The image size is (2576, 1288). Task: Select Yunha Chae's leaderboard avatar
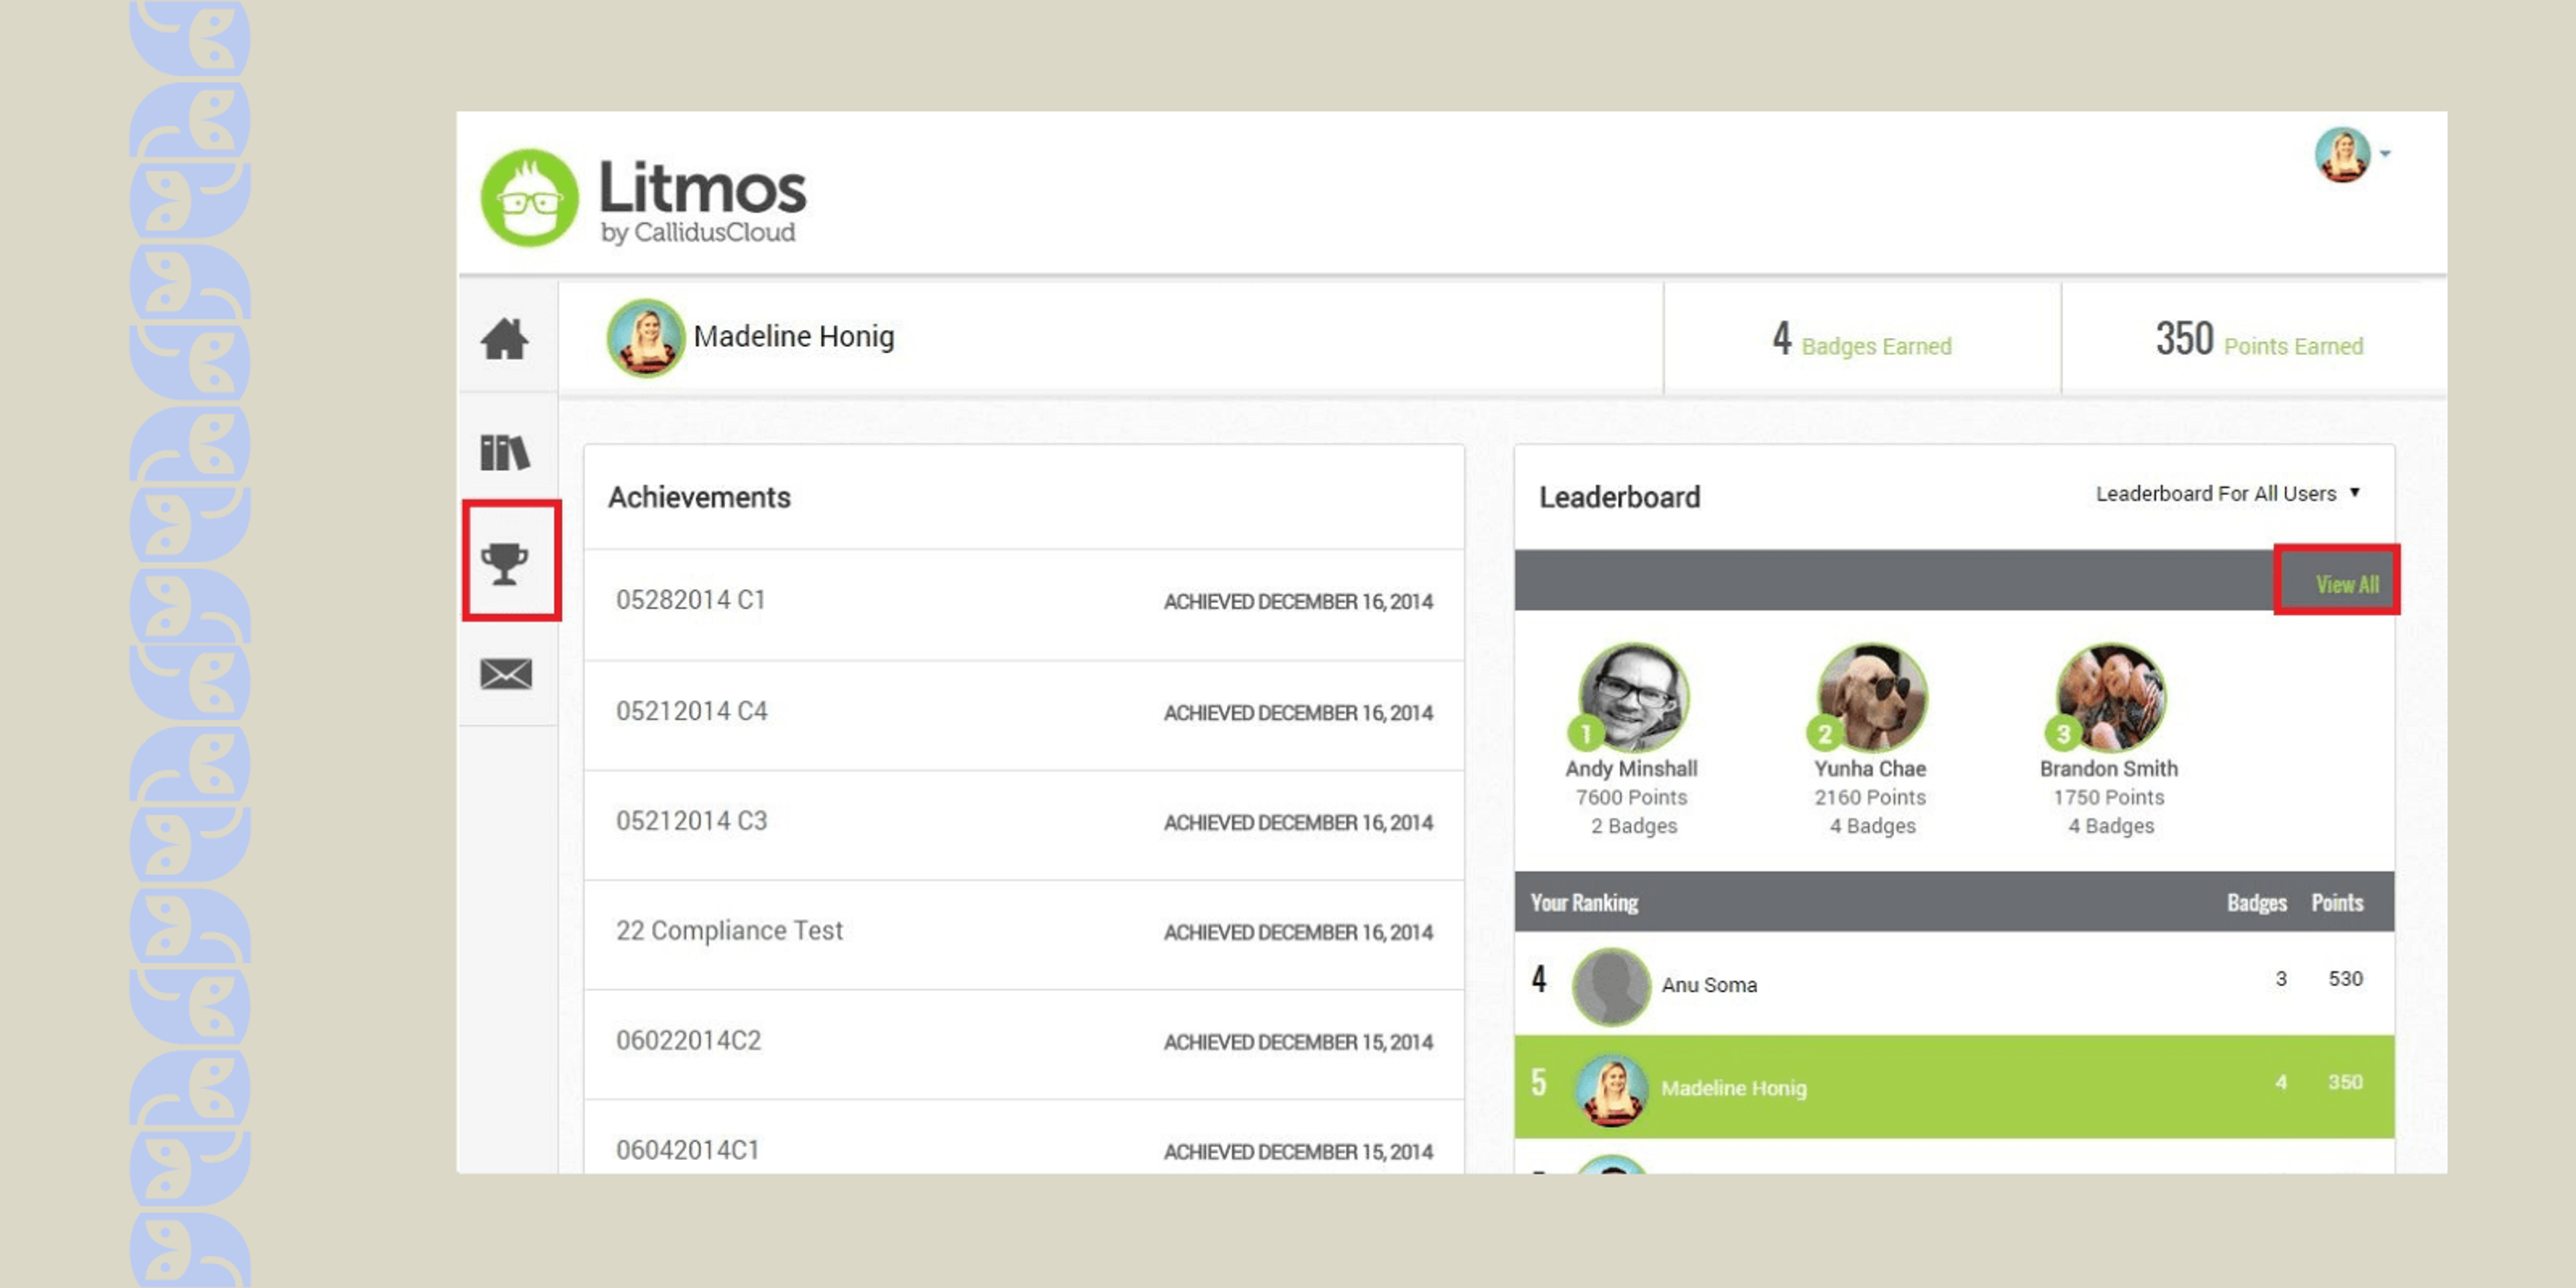coord(1872,696)
